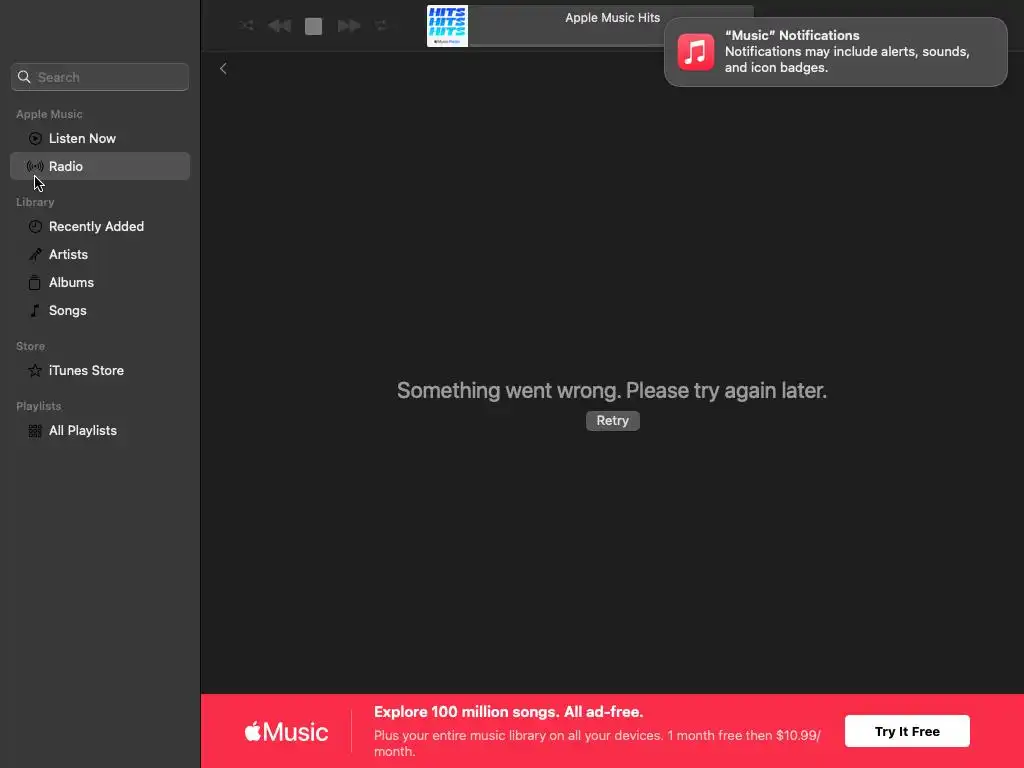Viewport: 1024px width, 768px height.
Task: Open the "Music" Notifications alert
Action: click(836, 52)
